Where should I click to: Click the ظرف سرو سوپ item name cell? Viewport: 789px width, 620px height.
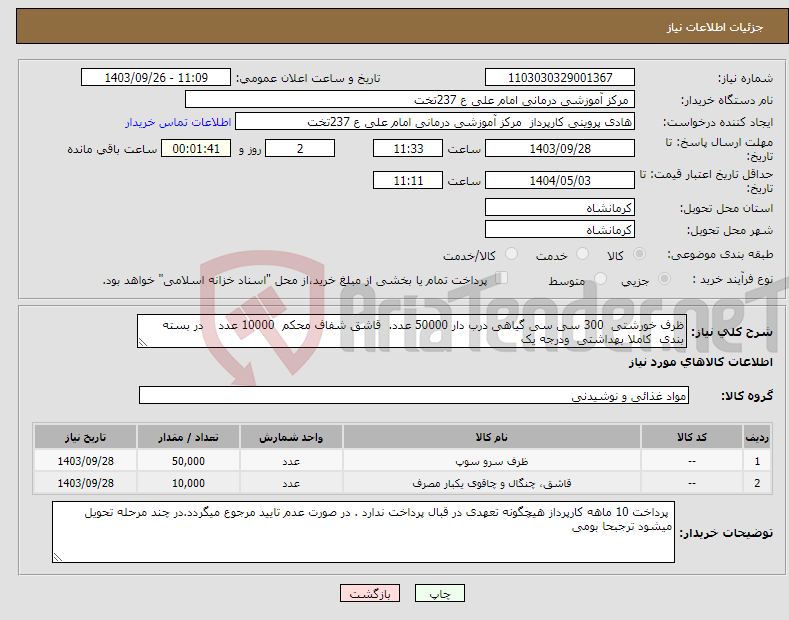click(492, 461)
